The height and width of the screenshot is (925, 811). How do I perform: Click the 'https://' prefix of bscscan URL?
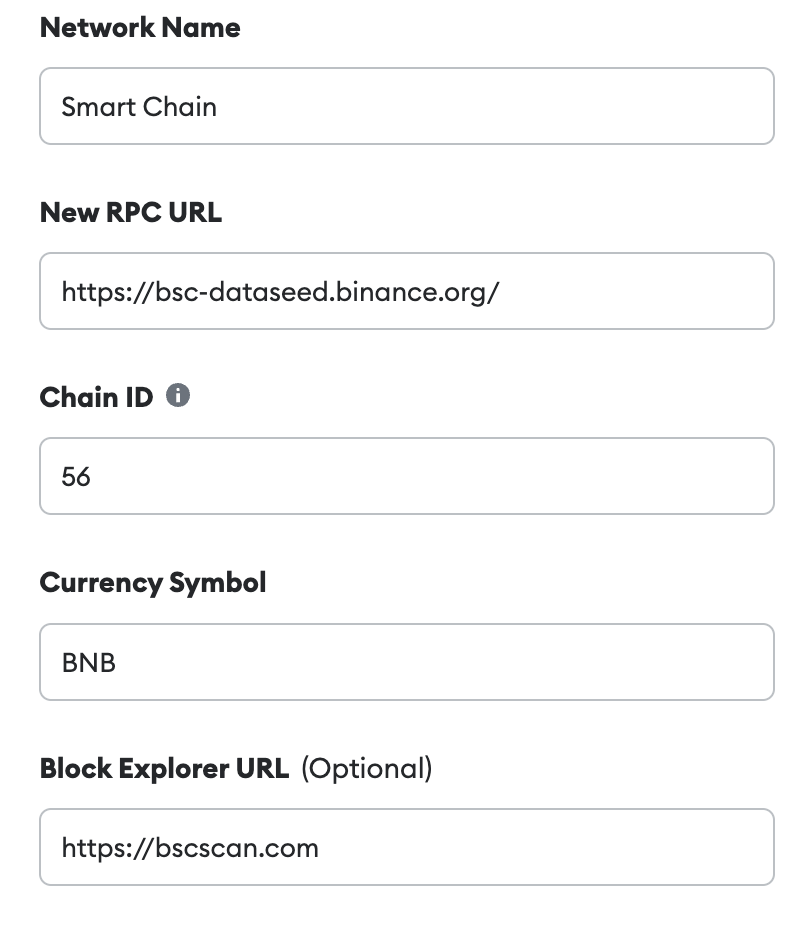click(108, 848)
